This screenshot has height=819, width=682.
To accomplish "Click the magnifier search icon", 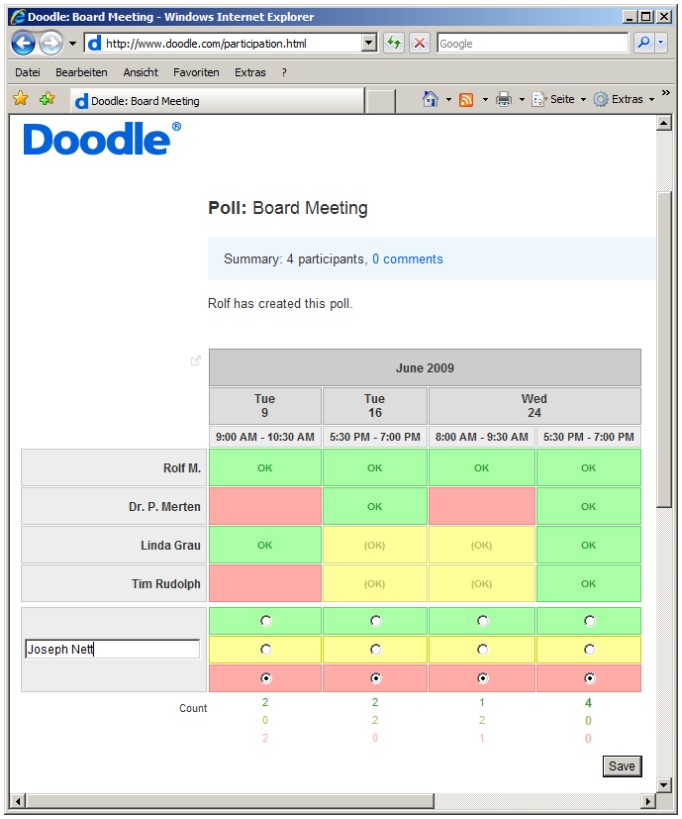I will pyautogui.click(x=643, y=42).
